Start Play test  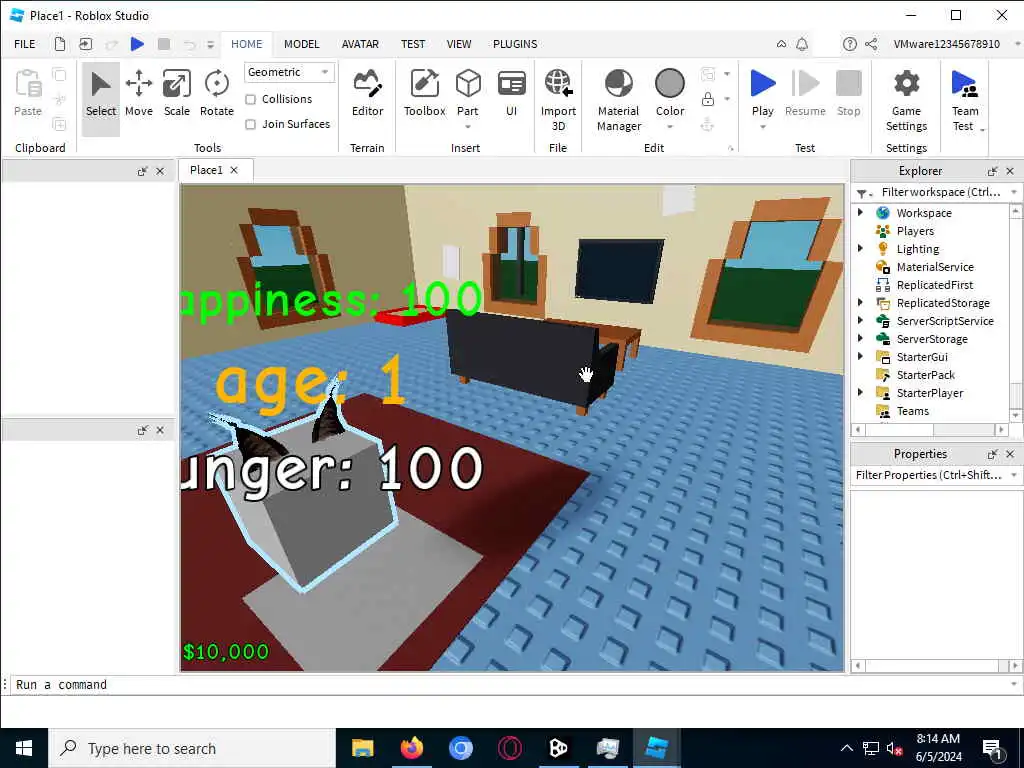[x=762, y=93]
